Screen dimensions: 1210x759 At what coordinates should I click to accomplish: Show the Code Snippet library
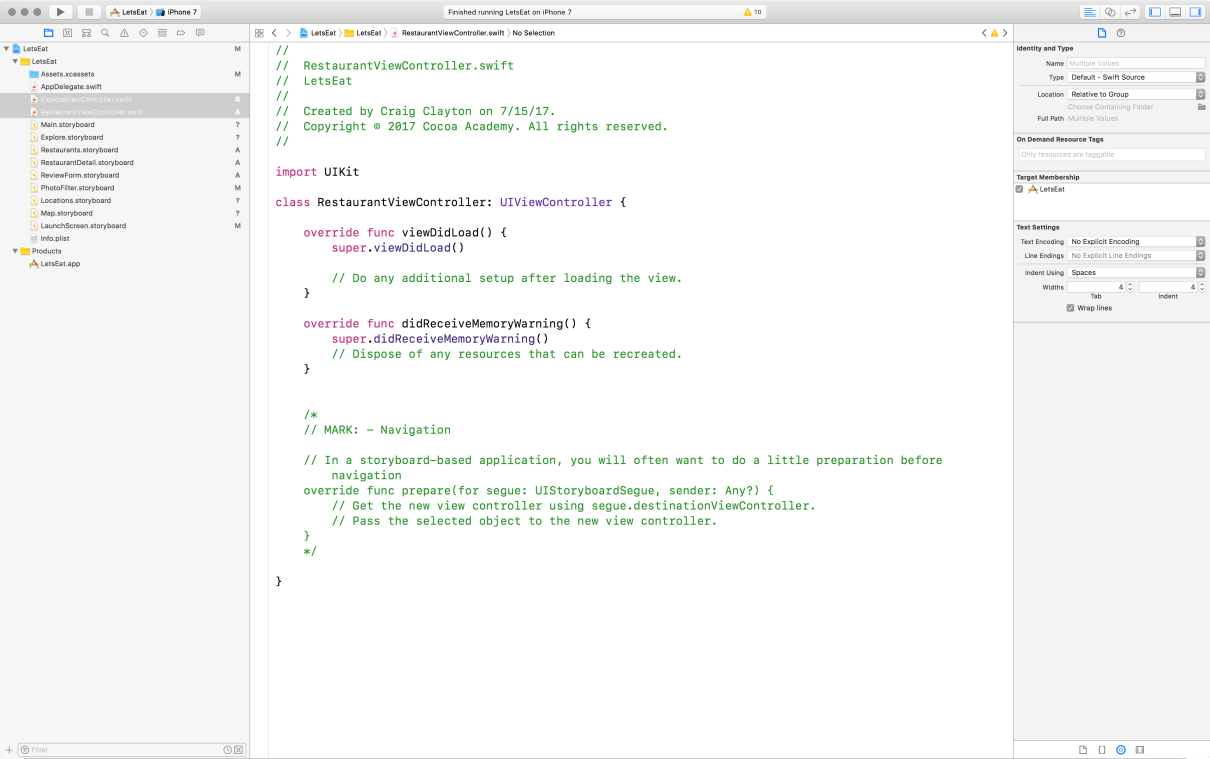[1102, 749]
